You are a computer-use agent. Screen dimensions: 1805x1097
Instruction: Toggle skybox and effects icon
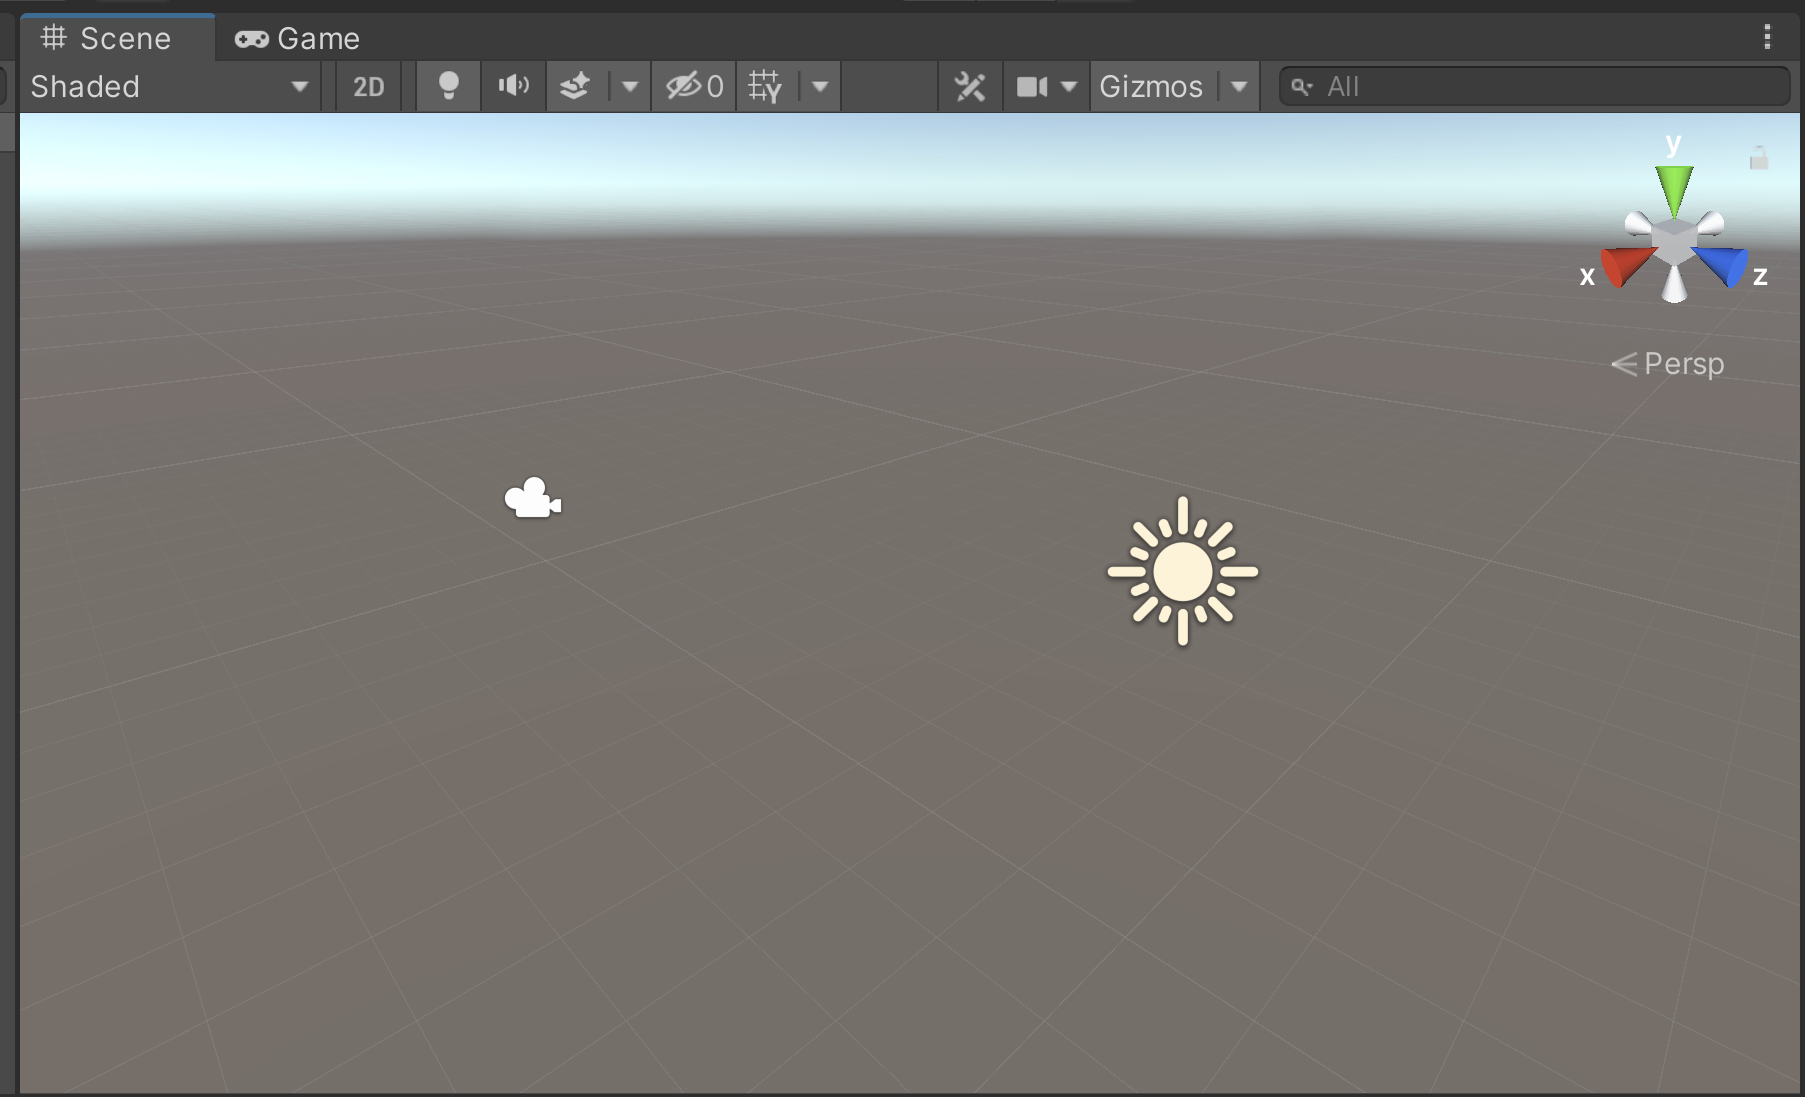point(575,87)
